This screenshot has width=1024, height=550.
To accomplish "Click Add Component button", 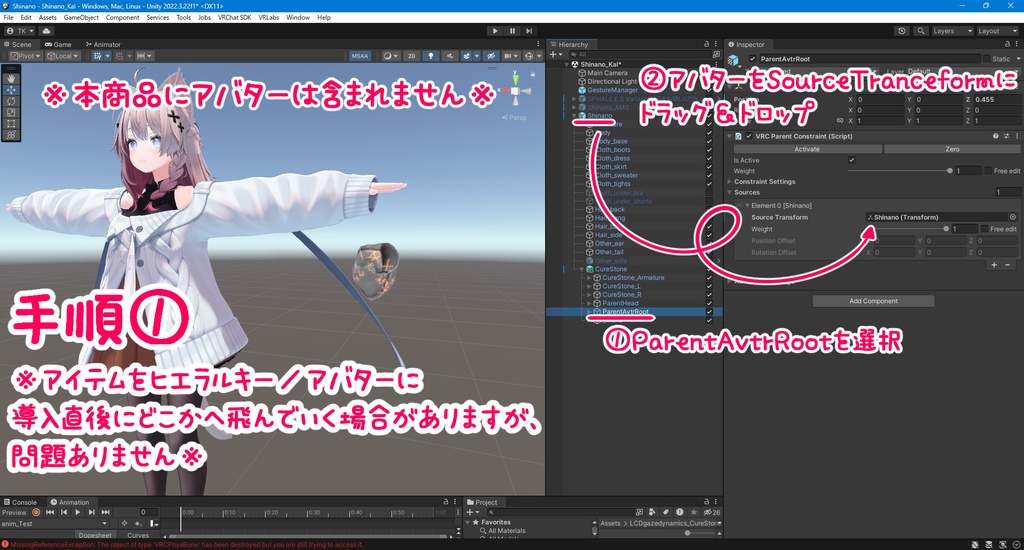I will (x=873, y=301).
